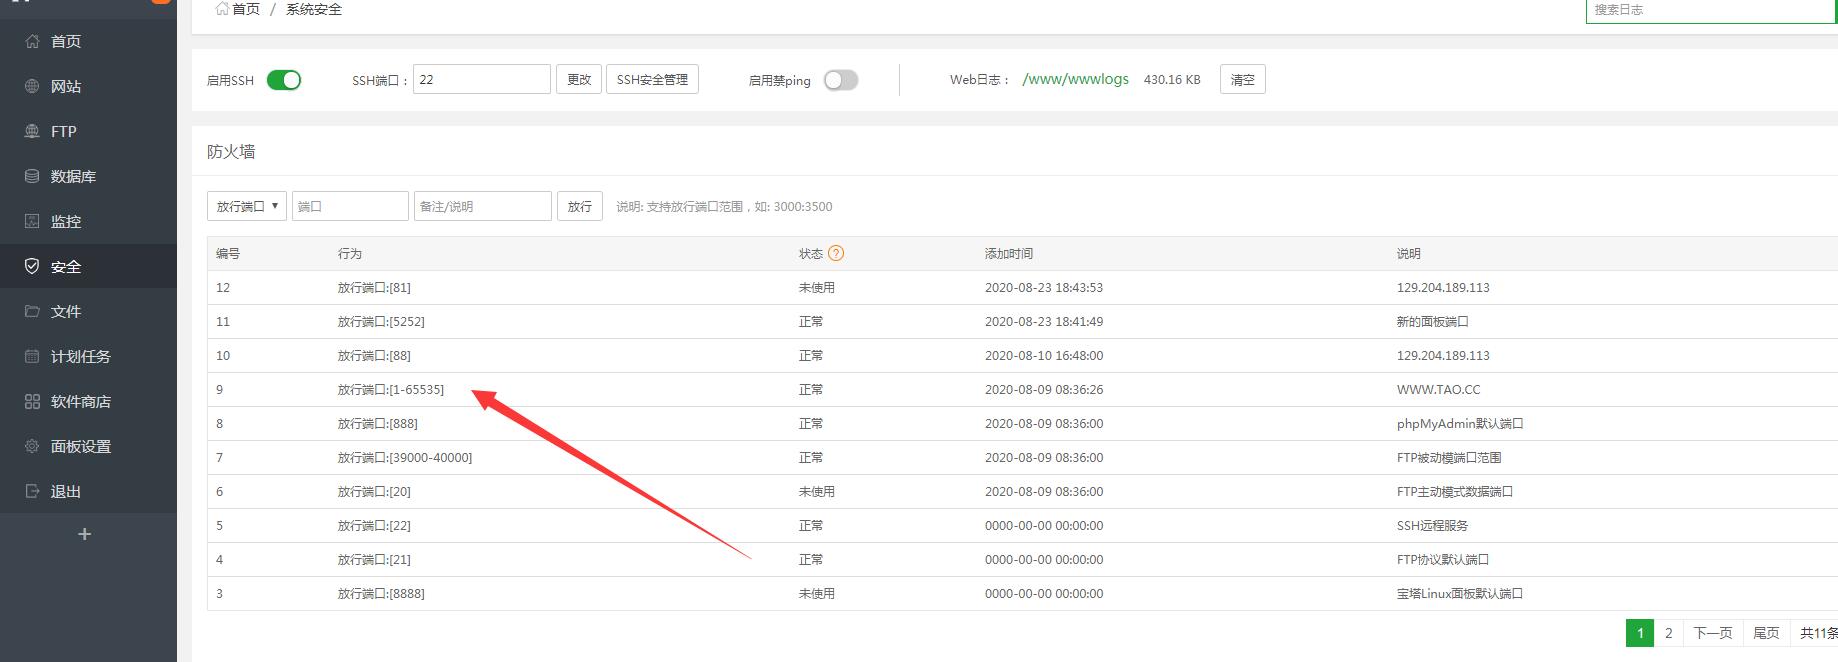Screen dimensions: 1838x662
Task: Open the 放行端口 dropdown
Action: pos(247,206)
